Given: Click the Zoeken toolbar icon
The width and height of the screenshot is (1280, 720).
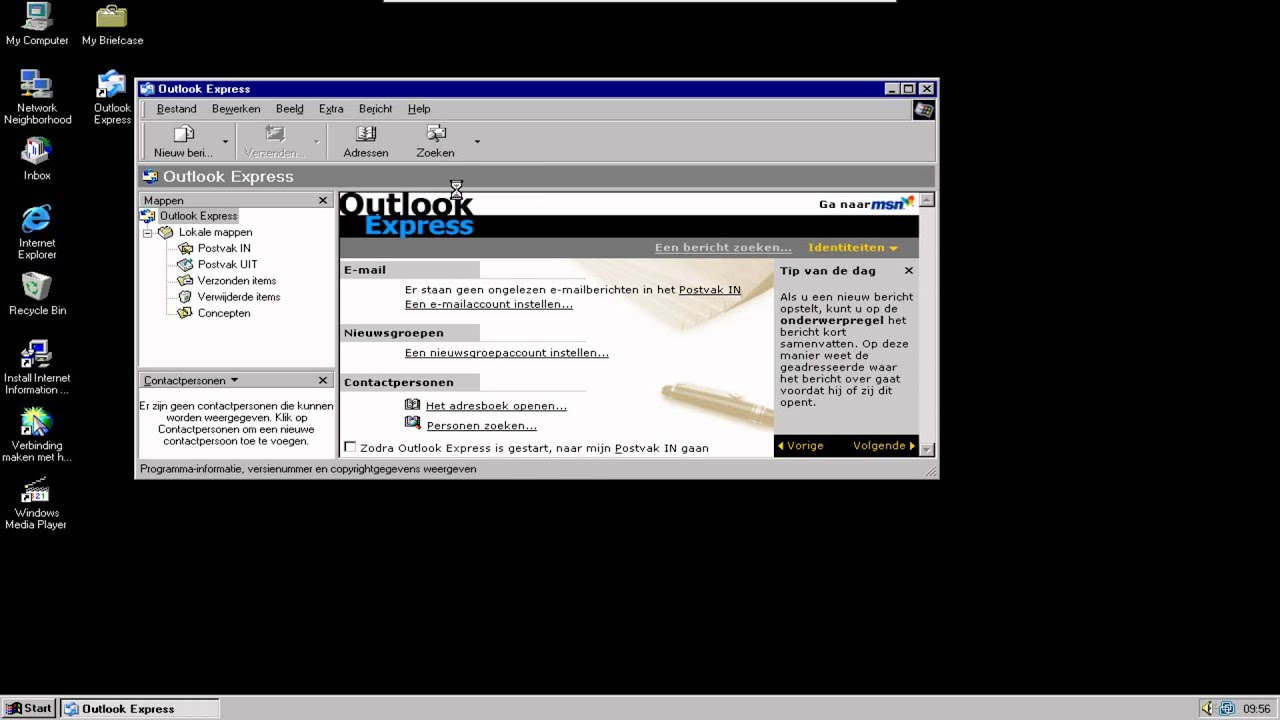Looking at the screenshot, I should tap(436, 134).
